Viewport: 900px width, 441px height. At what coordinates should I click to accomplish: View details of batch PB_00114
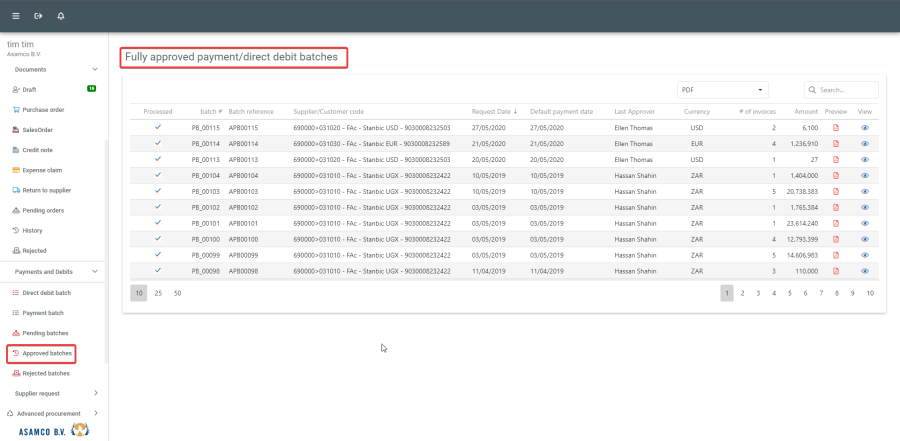865,144
